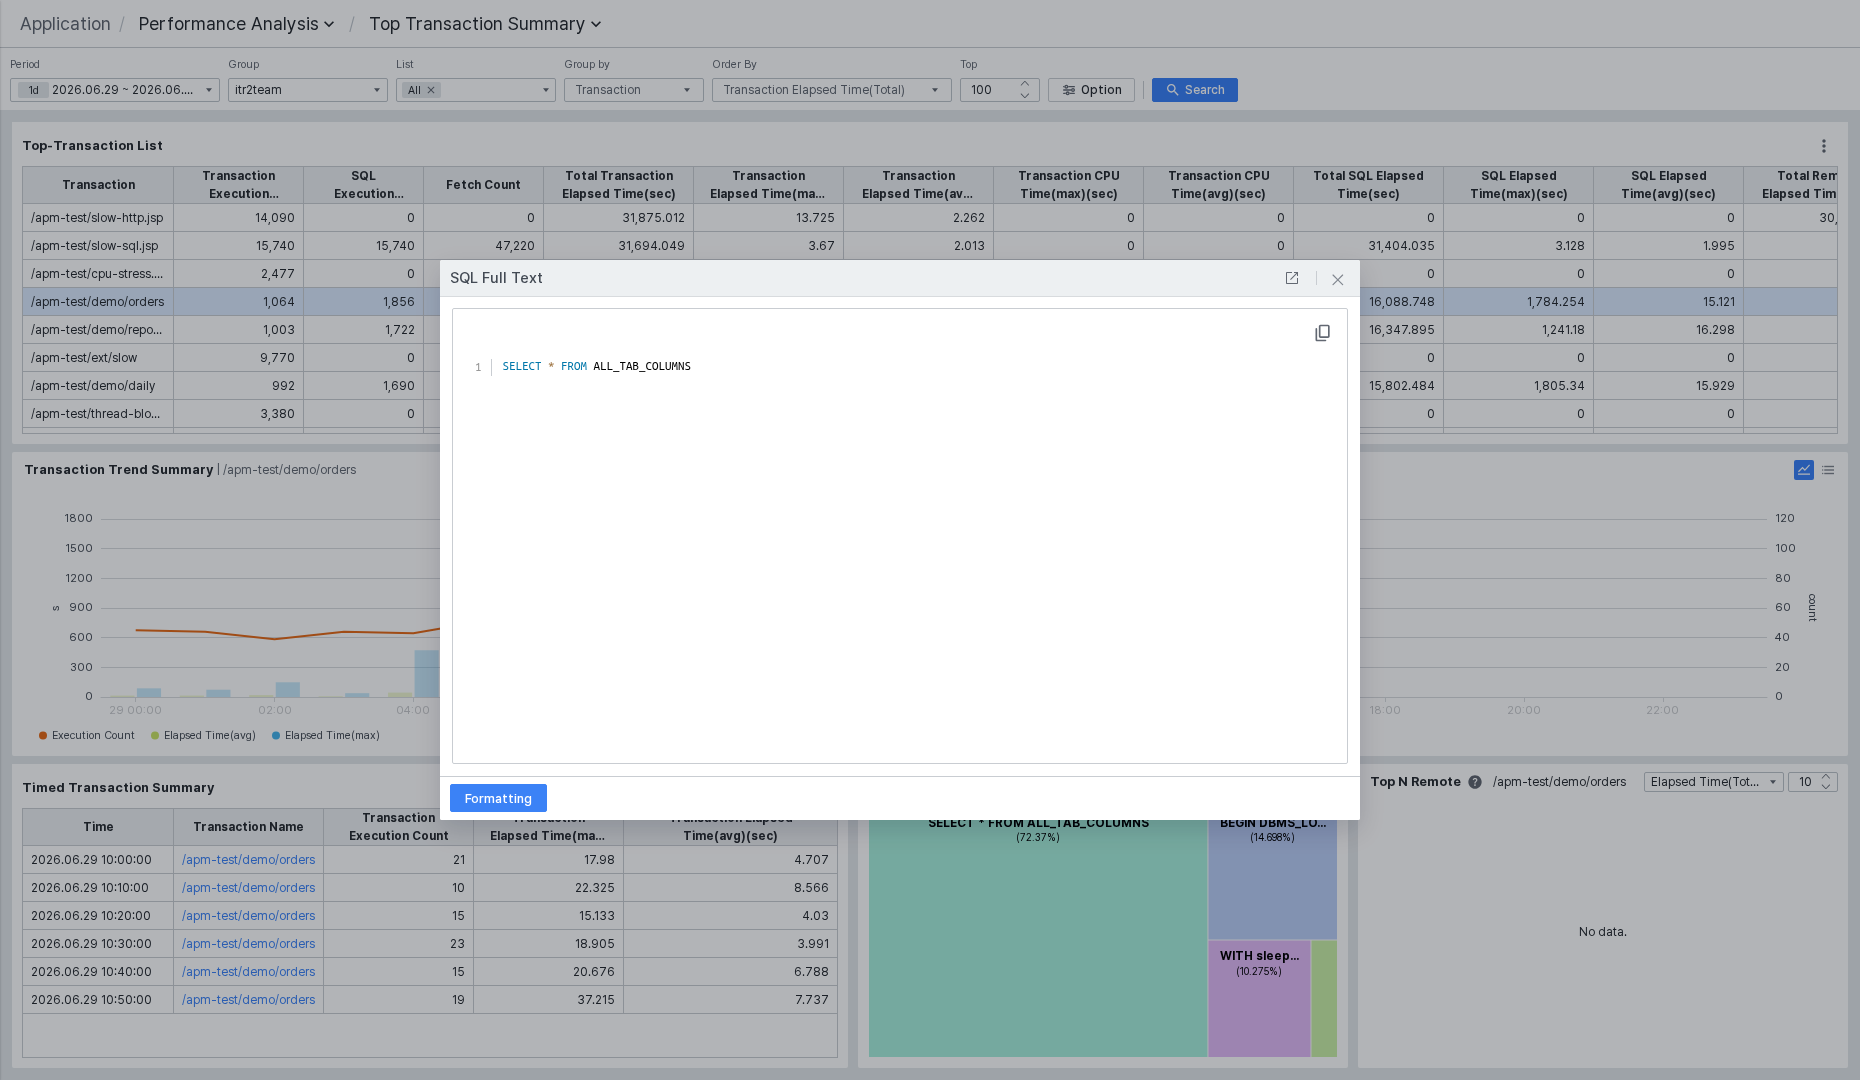1860x1080 pixels.
Task: Open the Order By dropdown
Action: (x=831, y=90)
